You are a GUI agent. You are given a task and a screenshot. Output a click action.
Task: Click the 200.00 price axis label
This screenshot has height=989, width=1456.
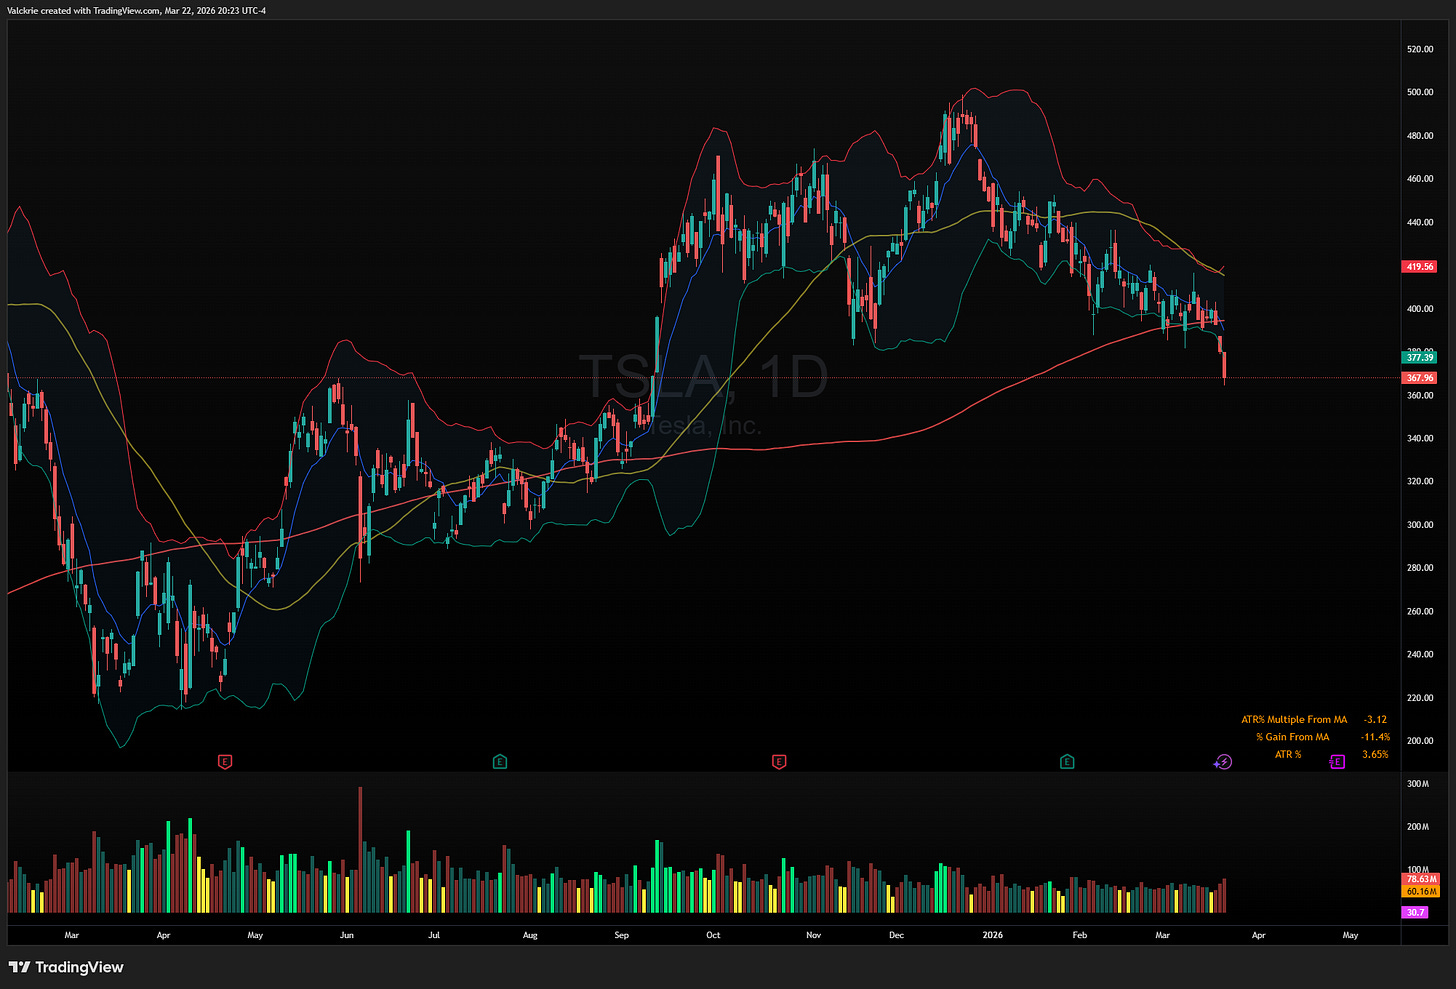tap(1420, 741)
